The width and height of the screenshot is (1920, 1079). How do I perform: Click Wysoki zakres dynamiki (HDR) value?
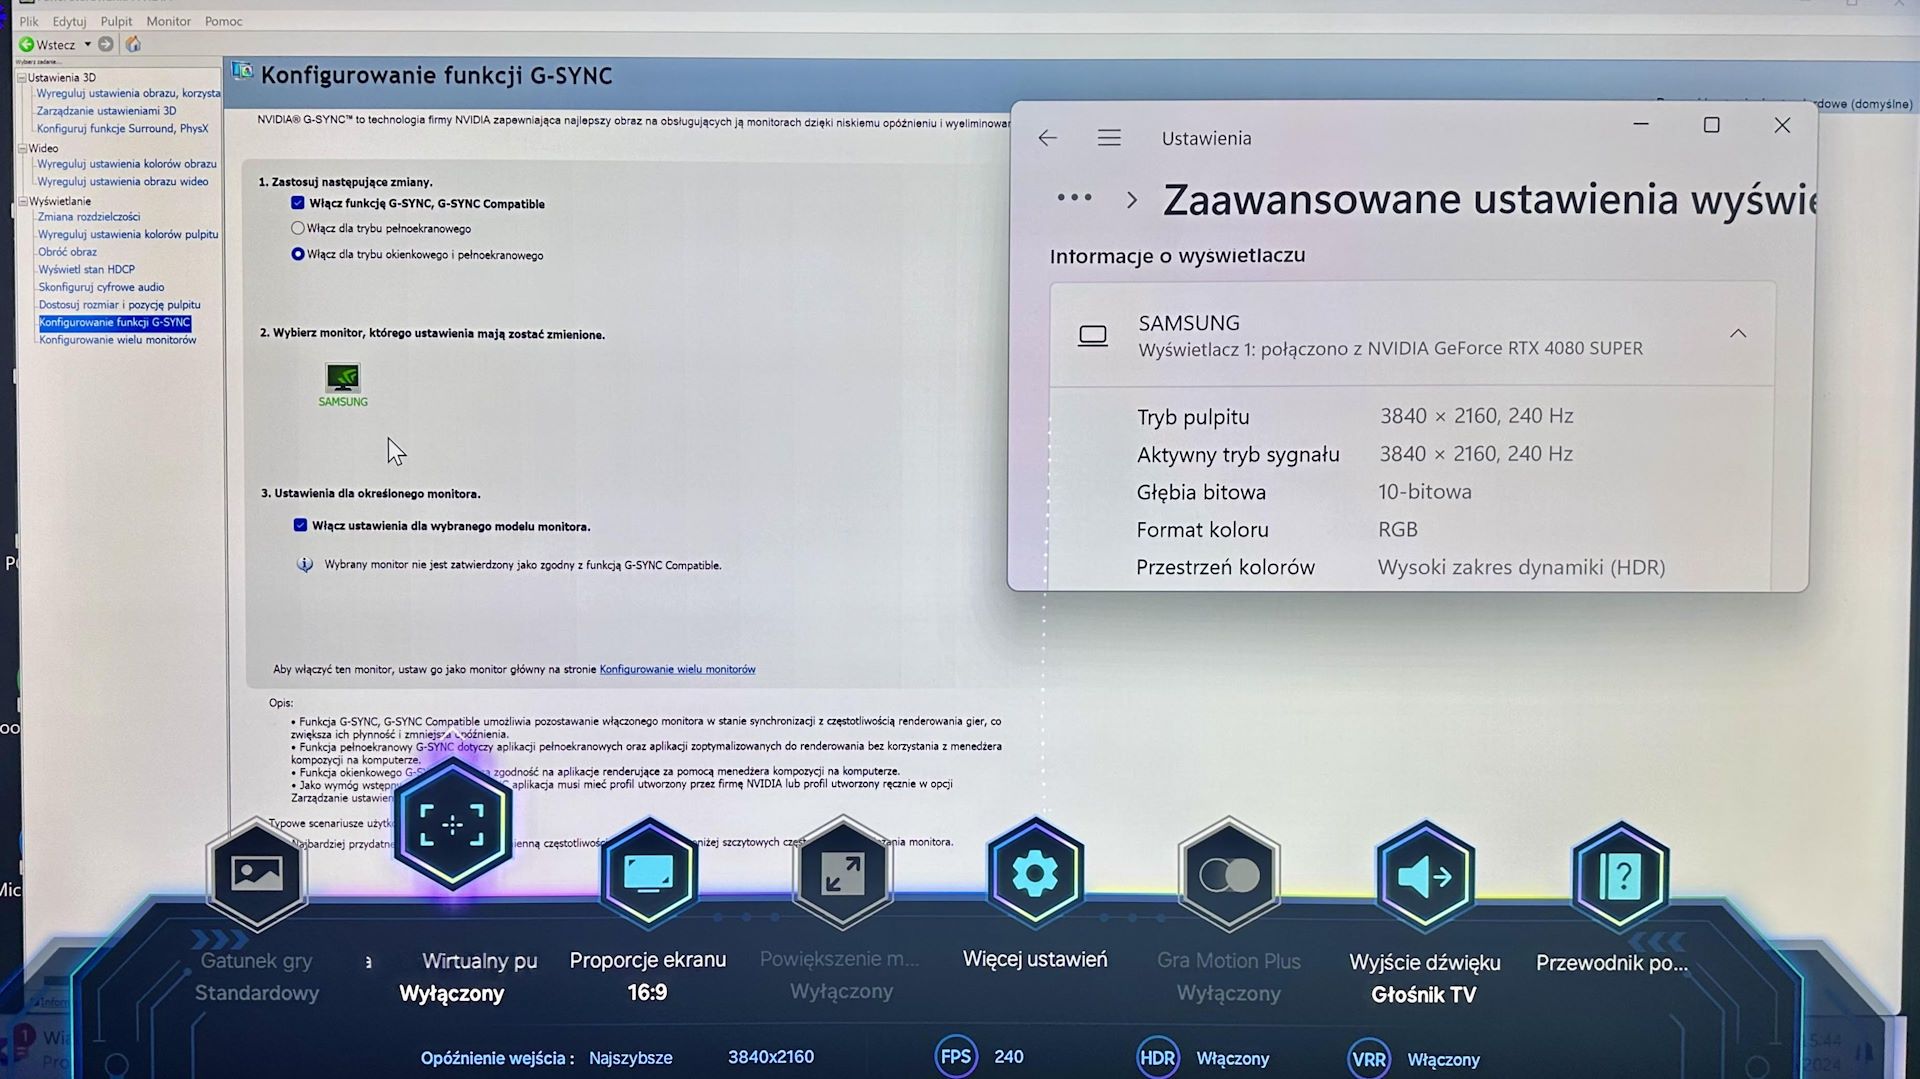1521,567
